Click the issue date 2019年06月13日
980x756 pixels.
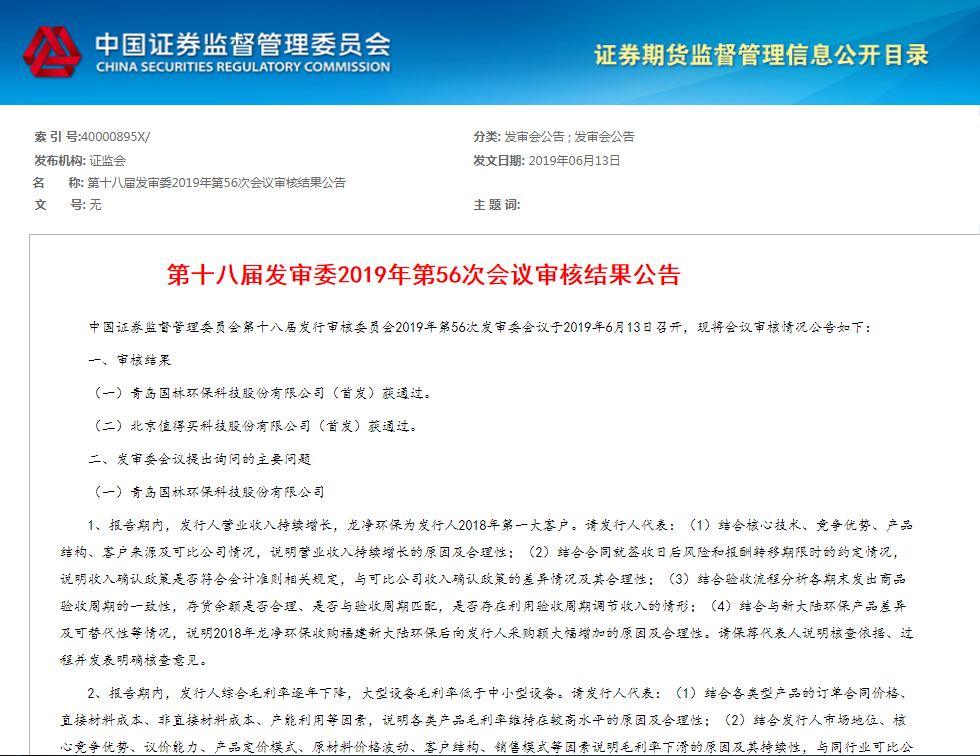click(574, 161)
